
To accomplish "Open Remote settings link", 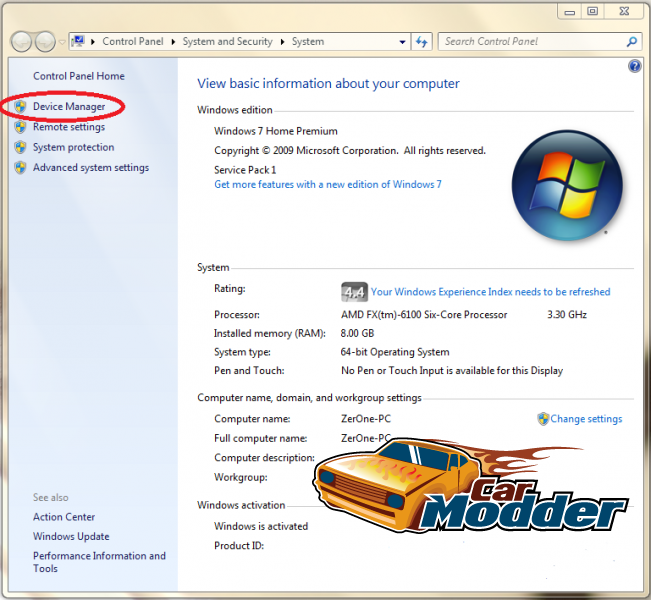I will coord(69,127).
